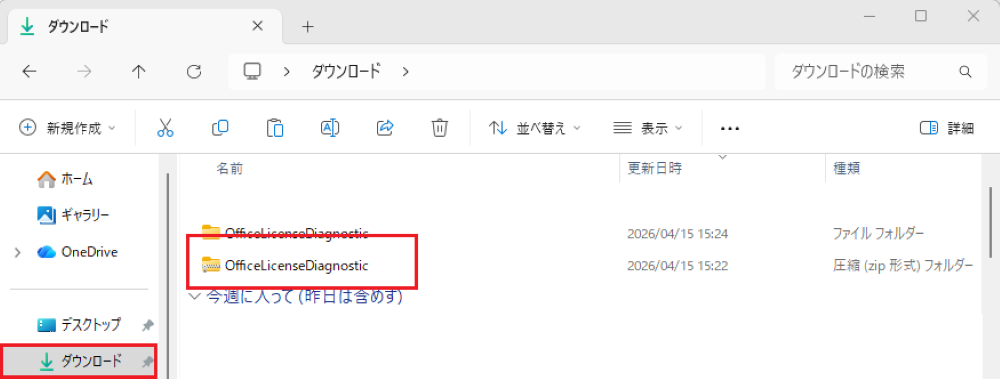The height and width of the screenshot is (379, 1000).
Task: Click the Share icon in toolbar
Action: [x=385, y=128]
